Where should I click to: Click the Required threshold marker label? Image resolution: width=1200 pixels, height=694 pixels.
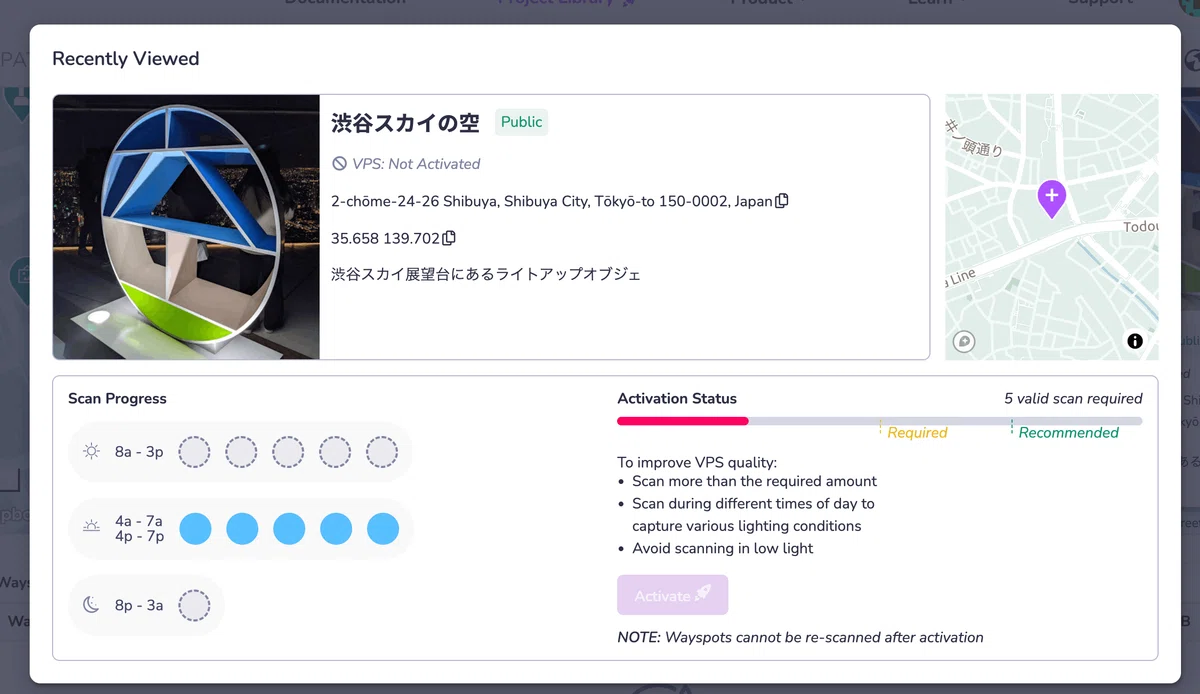pyautogui.click(x=917, y=433)
